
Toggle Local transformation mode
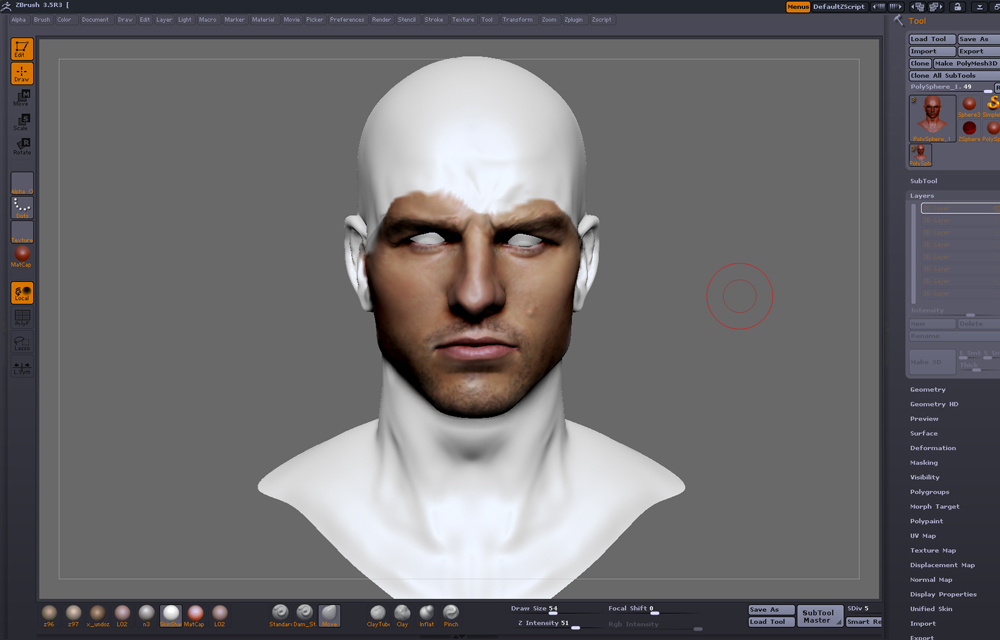point(20,293)
